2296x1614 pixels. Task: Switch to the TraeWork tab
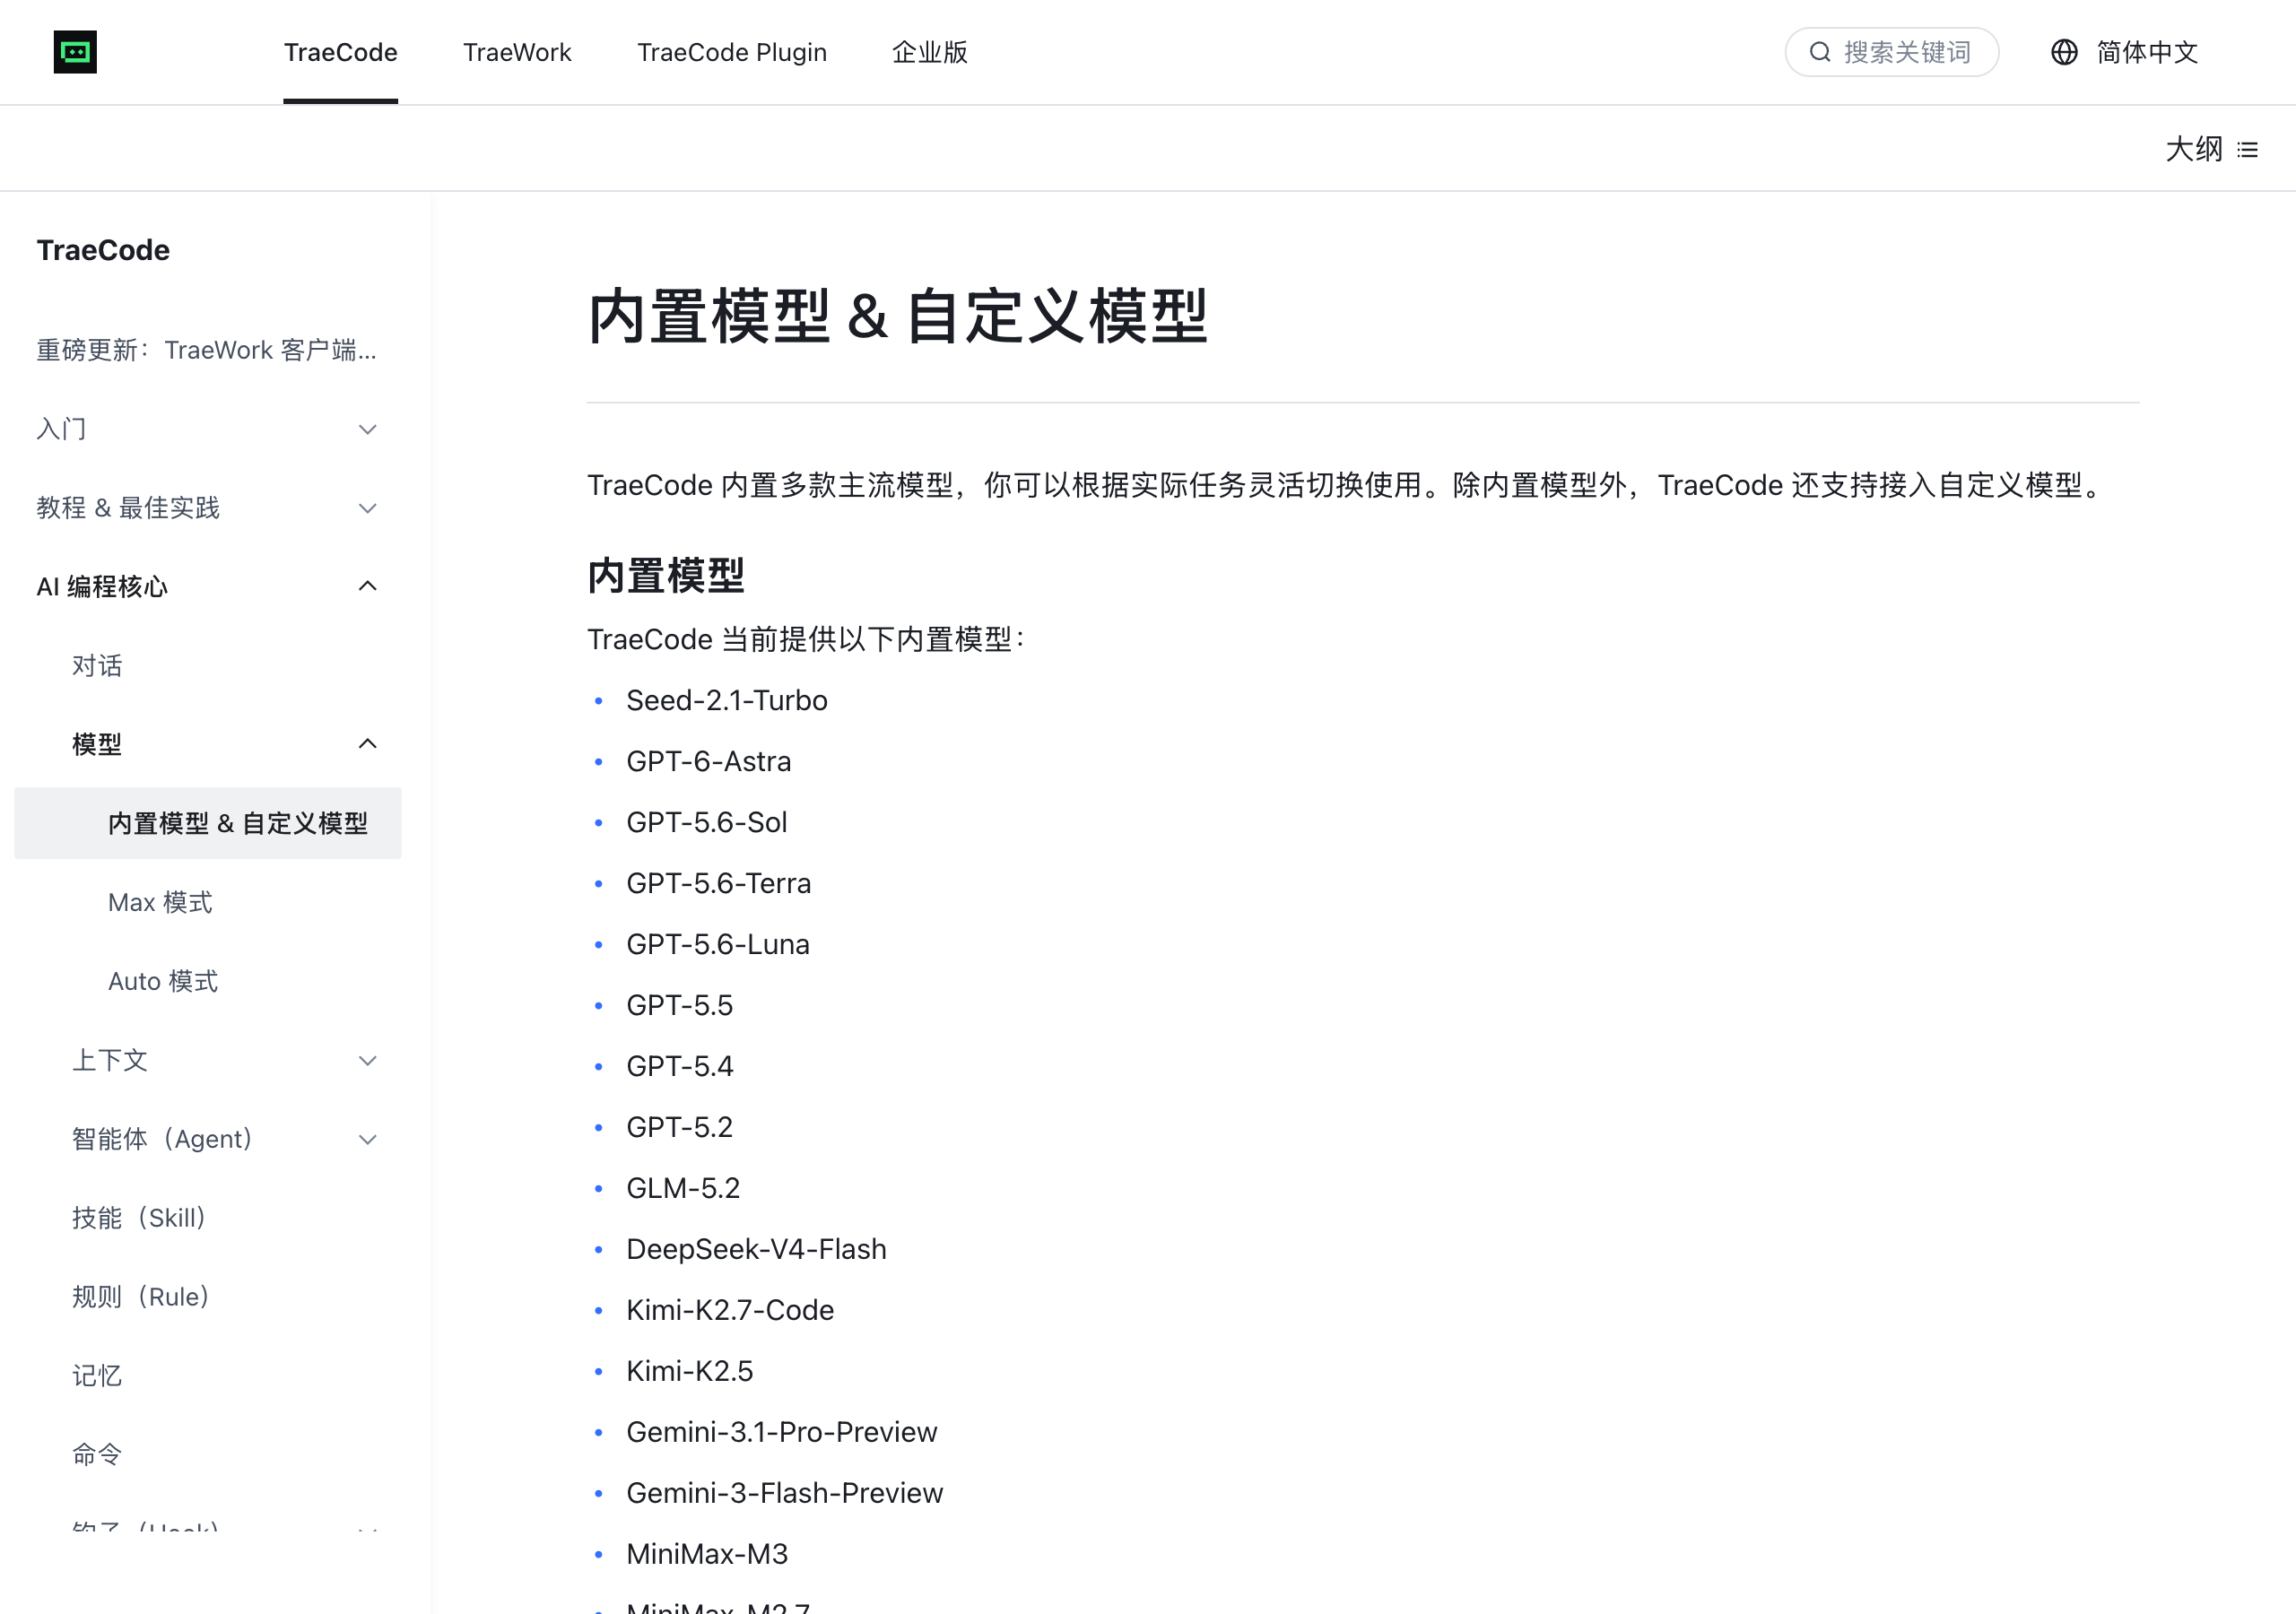pyautogui.click(x=517, y=52)
